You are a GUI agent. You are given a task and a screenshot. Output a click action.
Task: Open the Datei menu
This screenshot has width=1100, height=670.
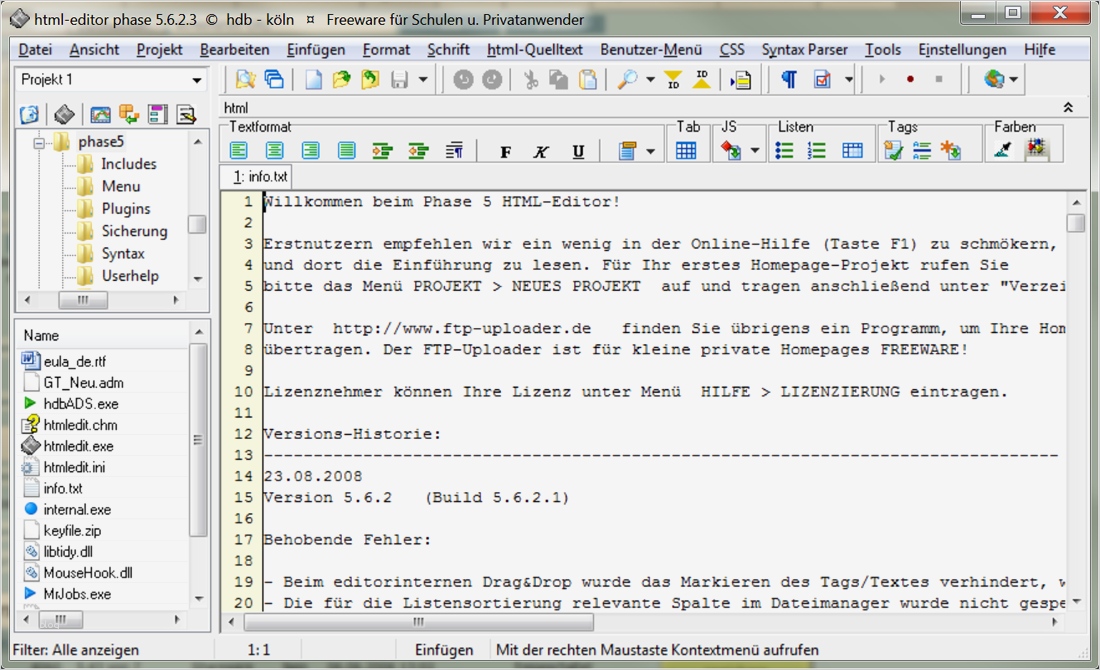(35, 50)
